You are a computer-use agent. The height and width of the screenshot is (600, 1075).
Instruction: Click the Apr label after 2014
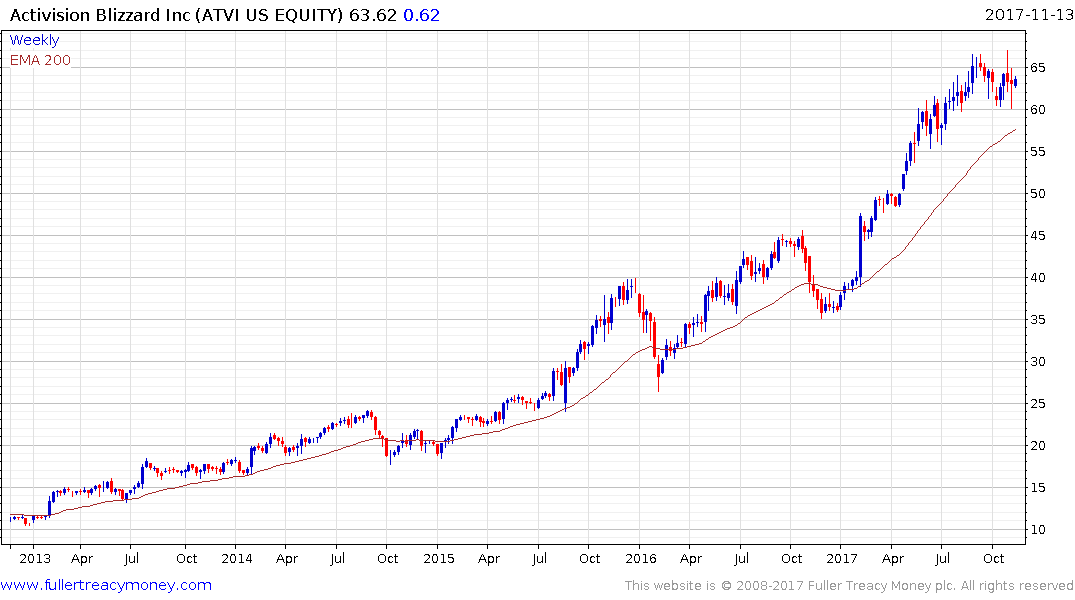pyautogui.click(x=287, y=559)
